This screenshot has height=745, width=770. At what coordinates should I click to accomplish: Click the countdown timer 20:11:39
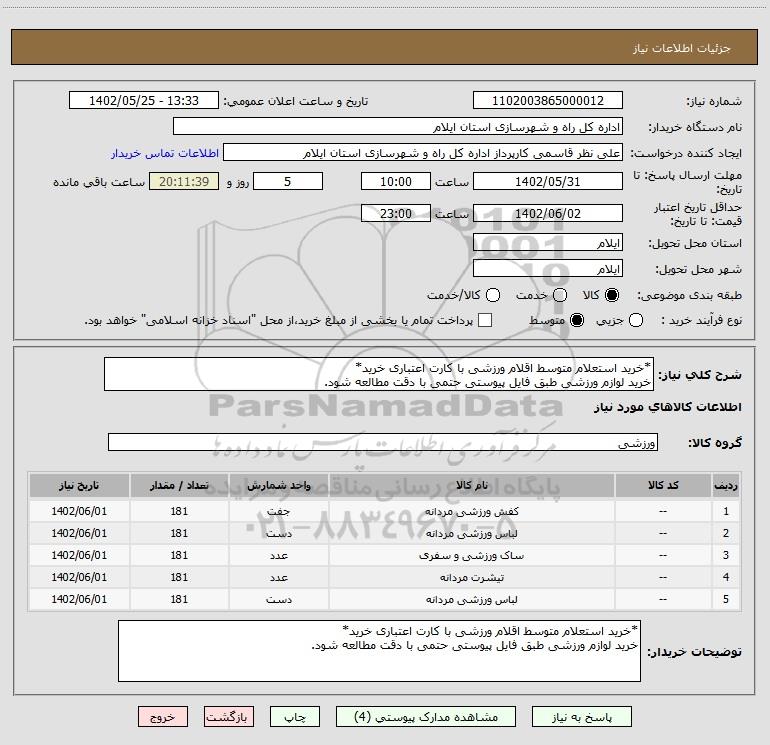pyautogui.click(x=184, y=181)
